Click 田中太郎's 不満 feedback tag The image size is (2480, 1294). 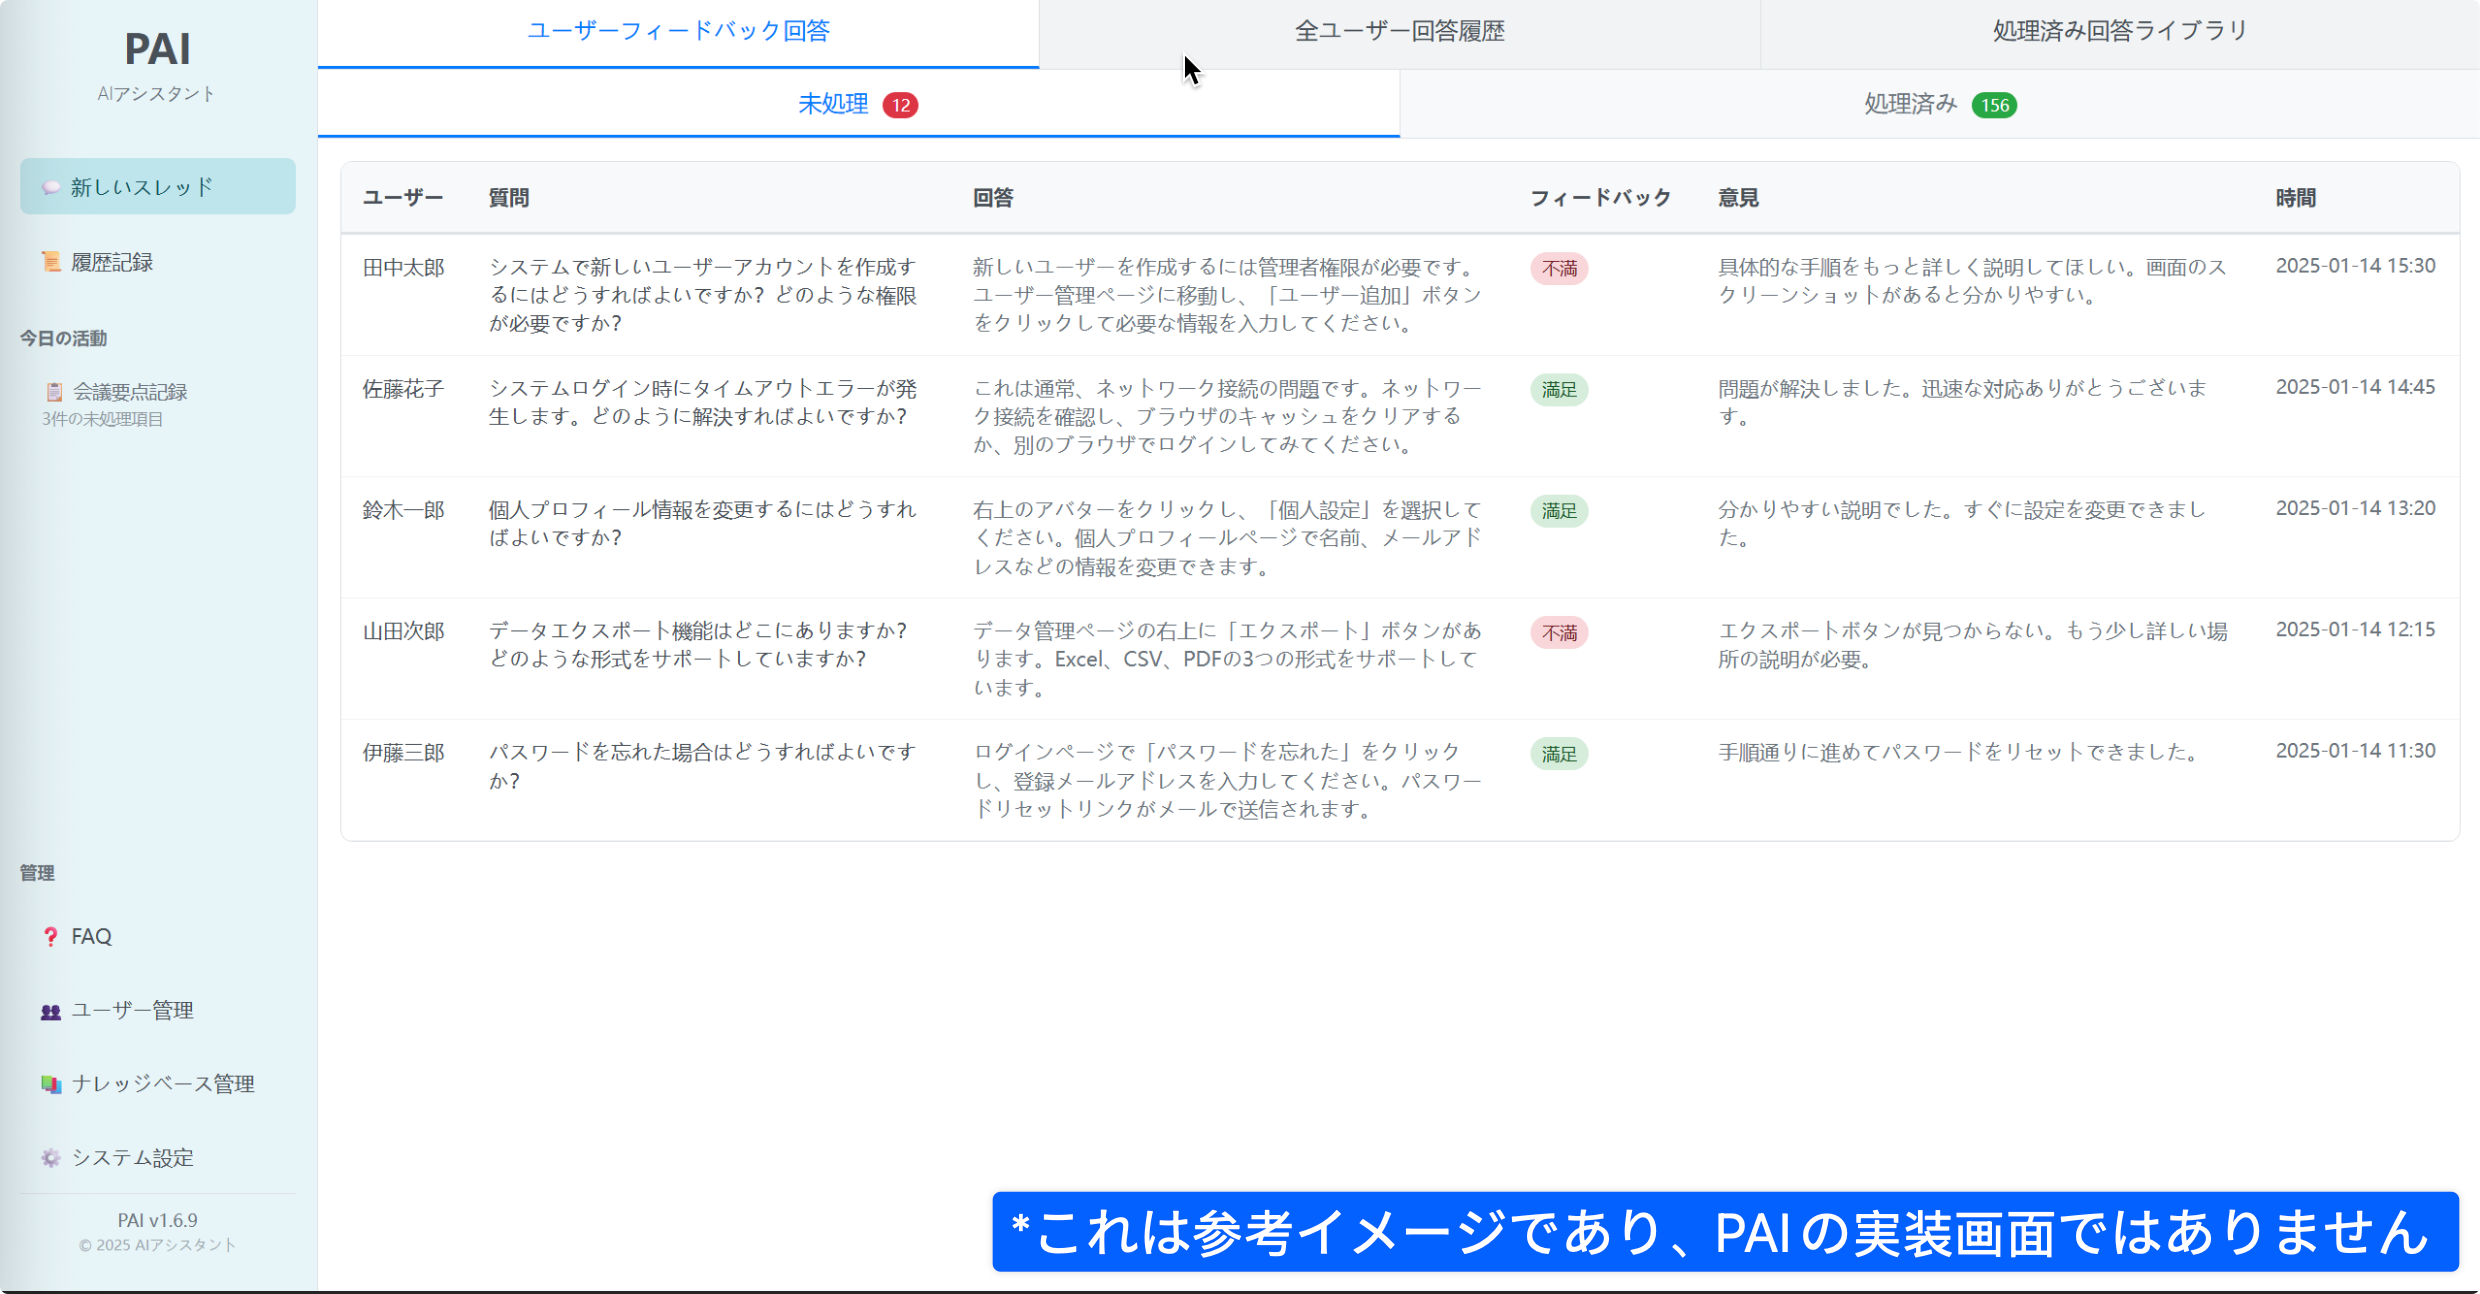point(1559,269)
